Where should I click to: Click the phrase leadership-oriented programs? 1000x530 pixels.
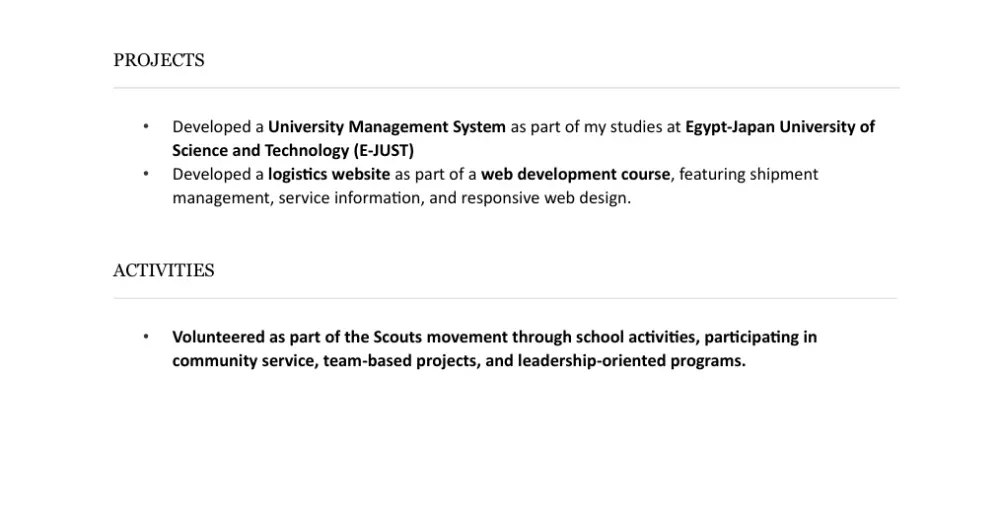[631, 361]
